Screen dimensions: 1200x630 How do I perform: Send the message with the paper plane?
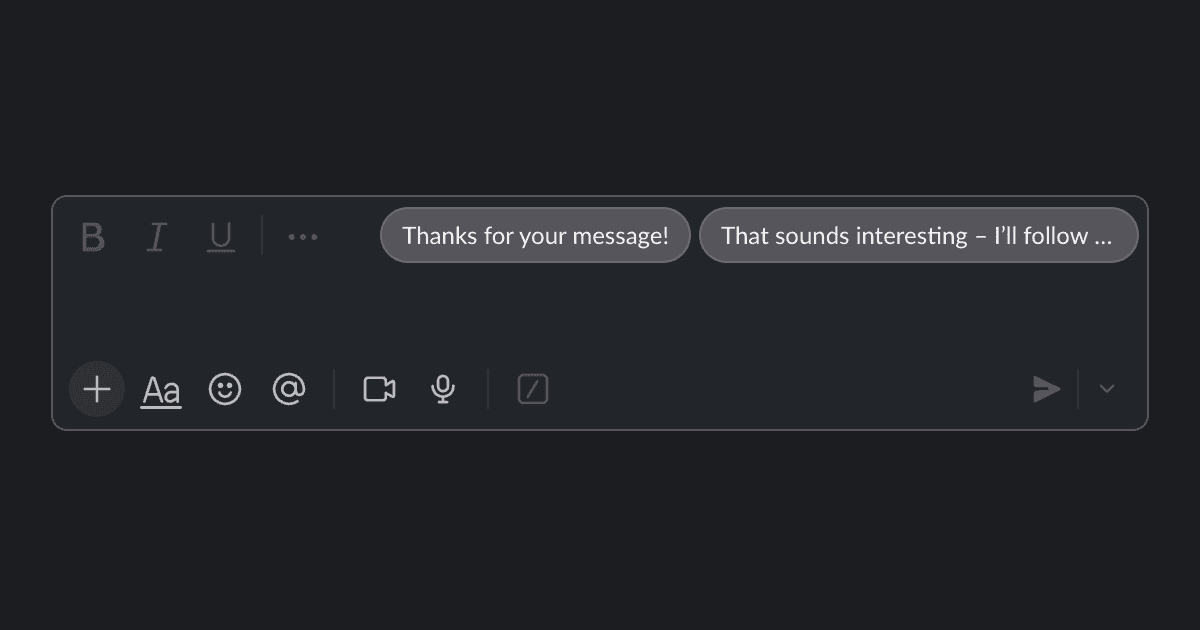(x=1046, y=389)
